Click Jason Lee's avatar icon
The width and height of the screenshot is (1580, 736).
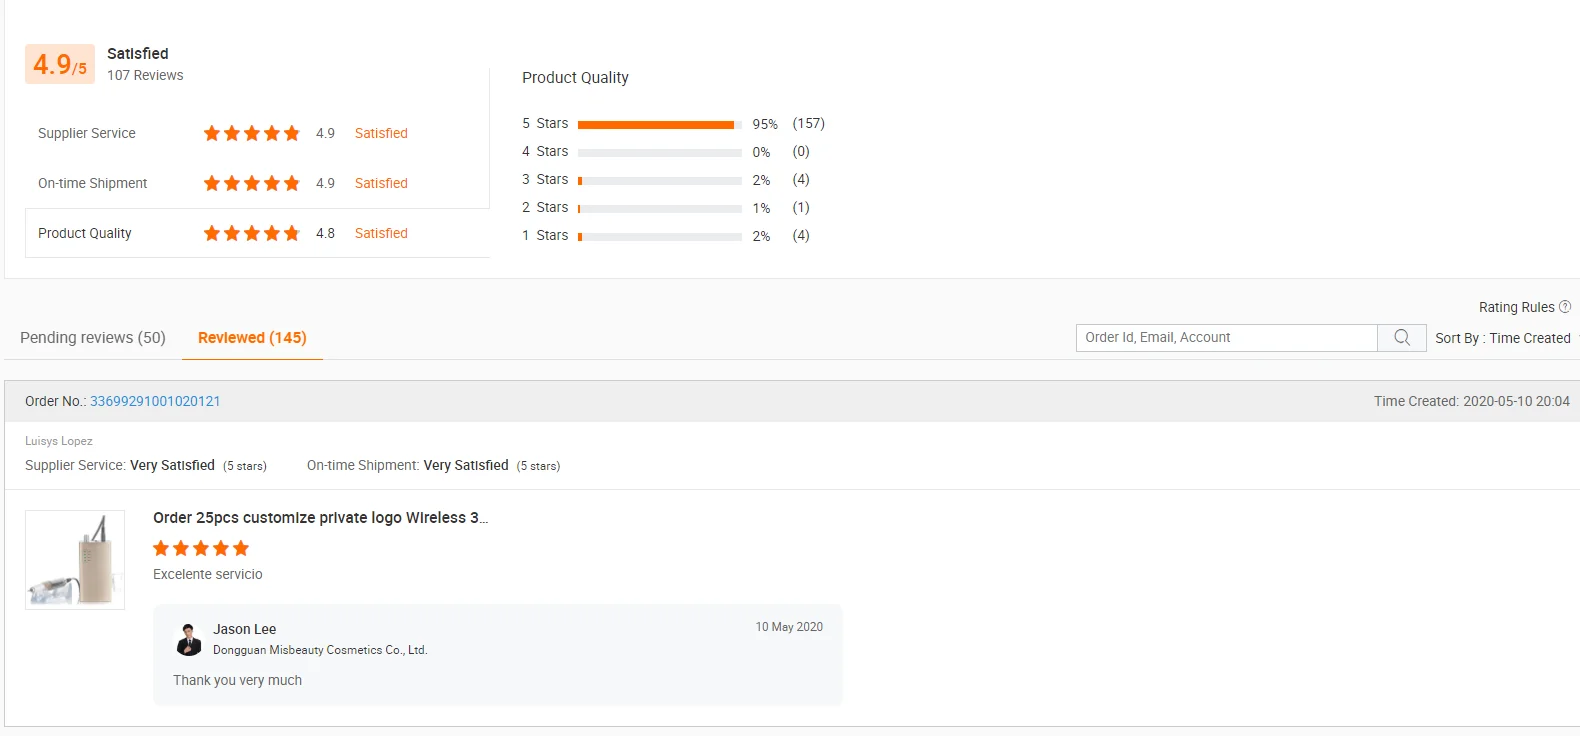click(x=188, y=639)
